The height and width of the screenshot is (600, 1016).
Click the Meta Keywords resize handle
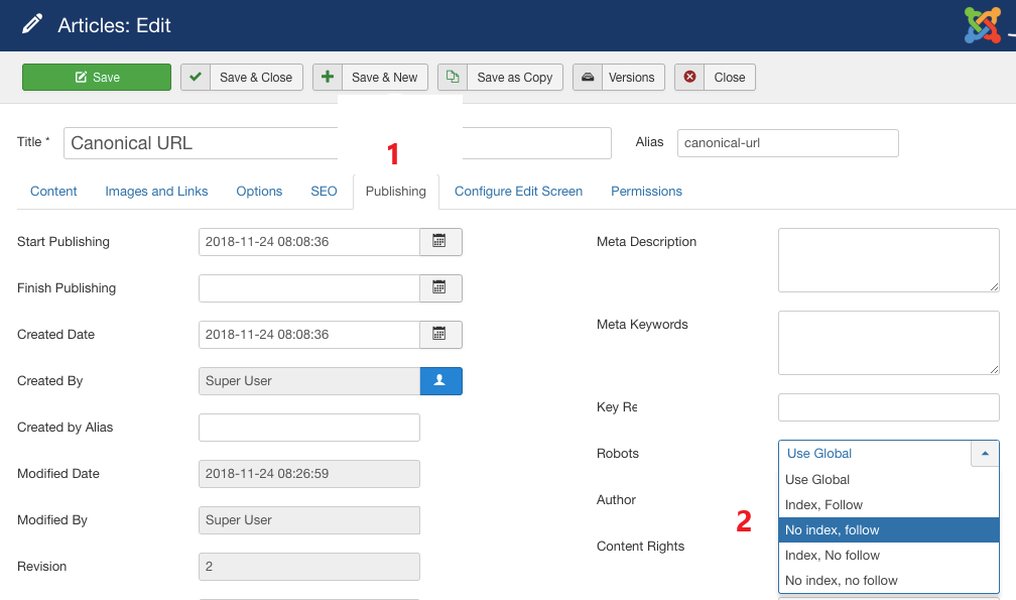[x=994, y=369]
